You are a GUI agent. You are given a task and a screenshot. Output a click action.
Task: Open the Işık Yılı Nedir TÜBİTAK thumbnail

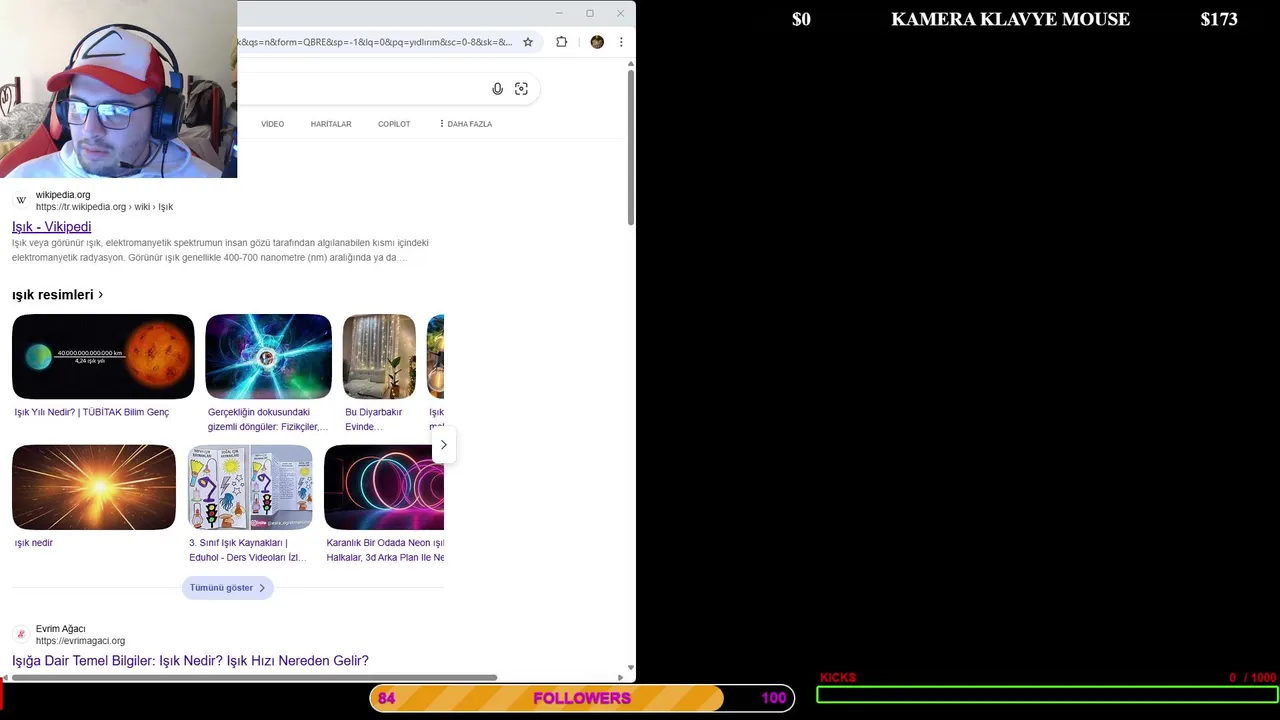(x=103, y=357)
